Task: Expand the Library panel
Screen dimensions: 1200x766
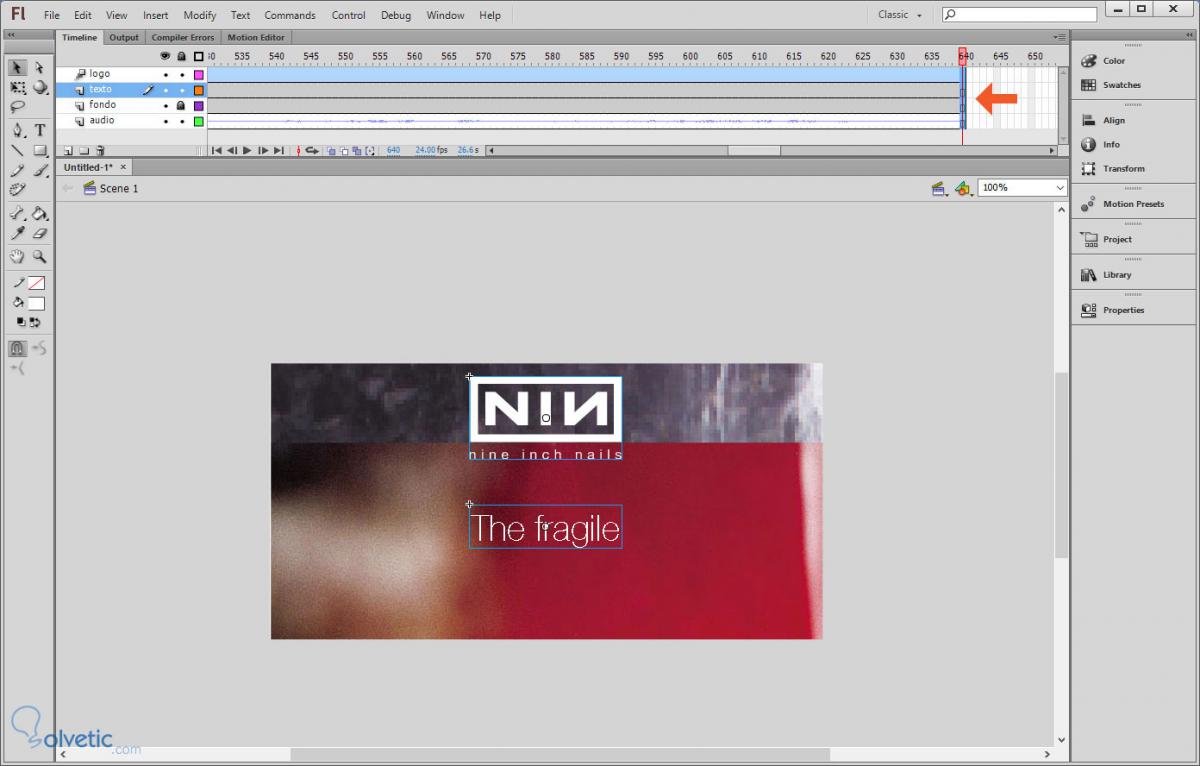Action: click(x=1106, y=275)
